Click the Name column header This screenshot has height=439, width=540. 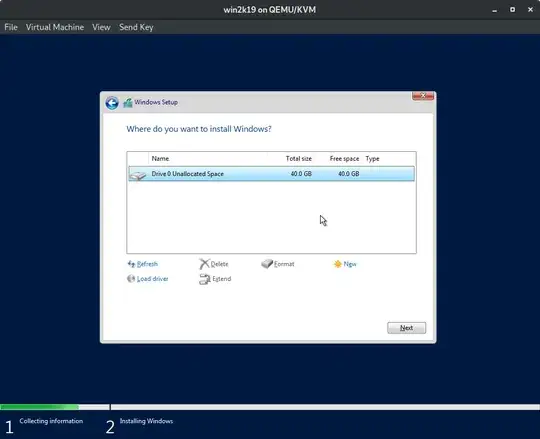pyautogui.click(x=160, y=159)
